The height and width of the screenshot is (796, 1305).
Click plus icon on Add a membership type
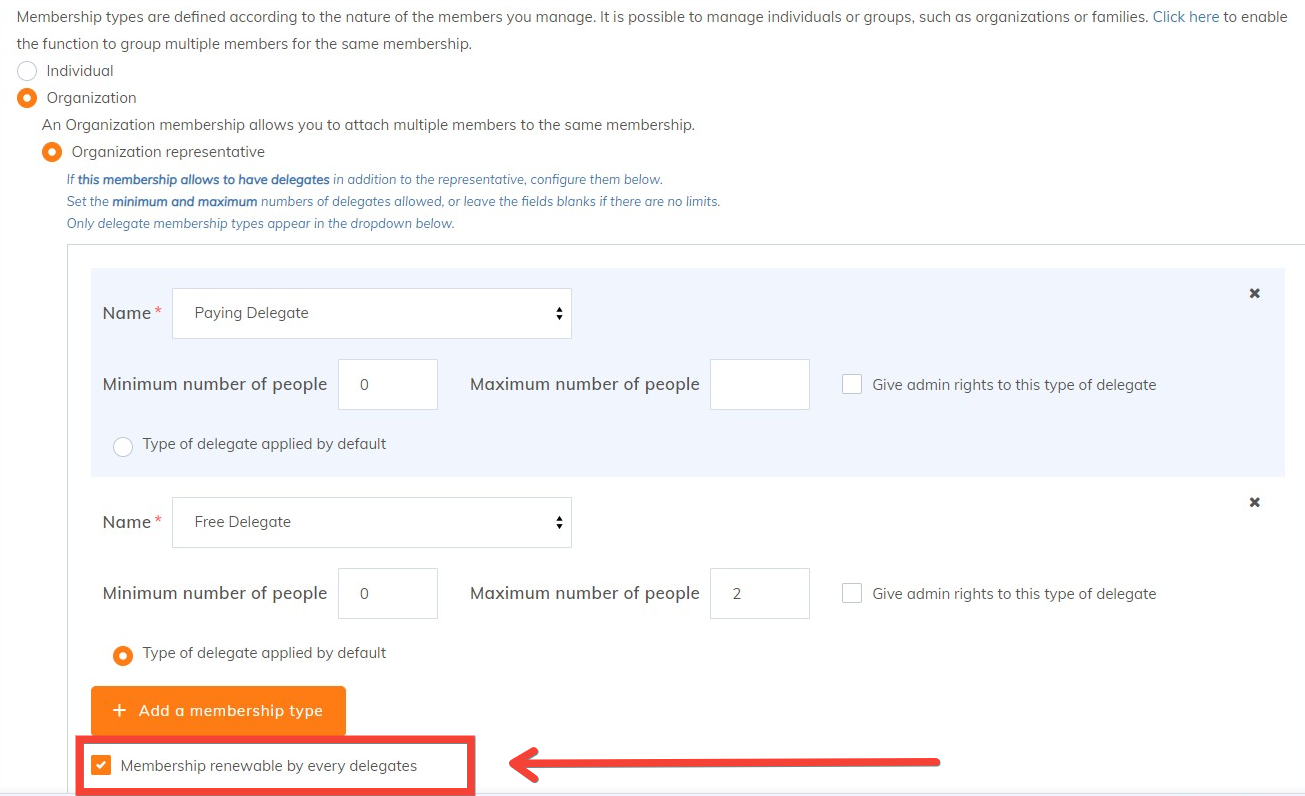click(120, 711)
